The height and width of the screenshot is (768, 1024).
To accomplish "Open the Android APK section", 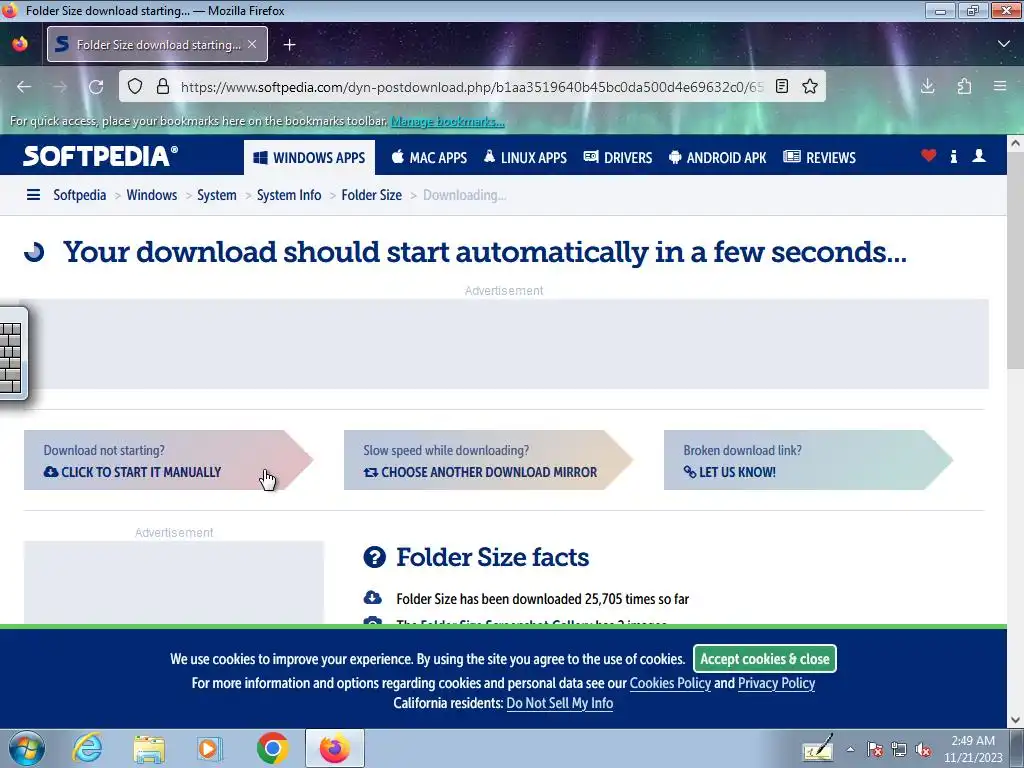I will [x=718, y=157].
